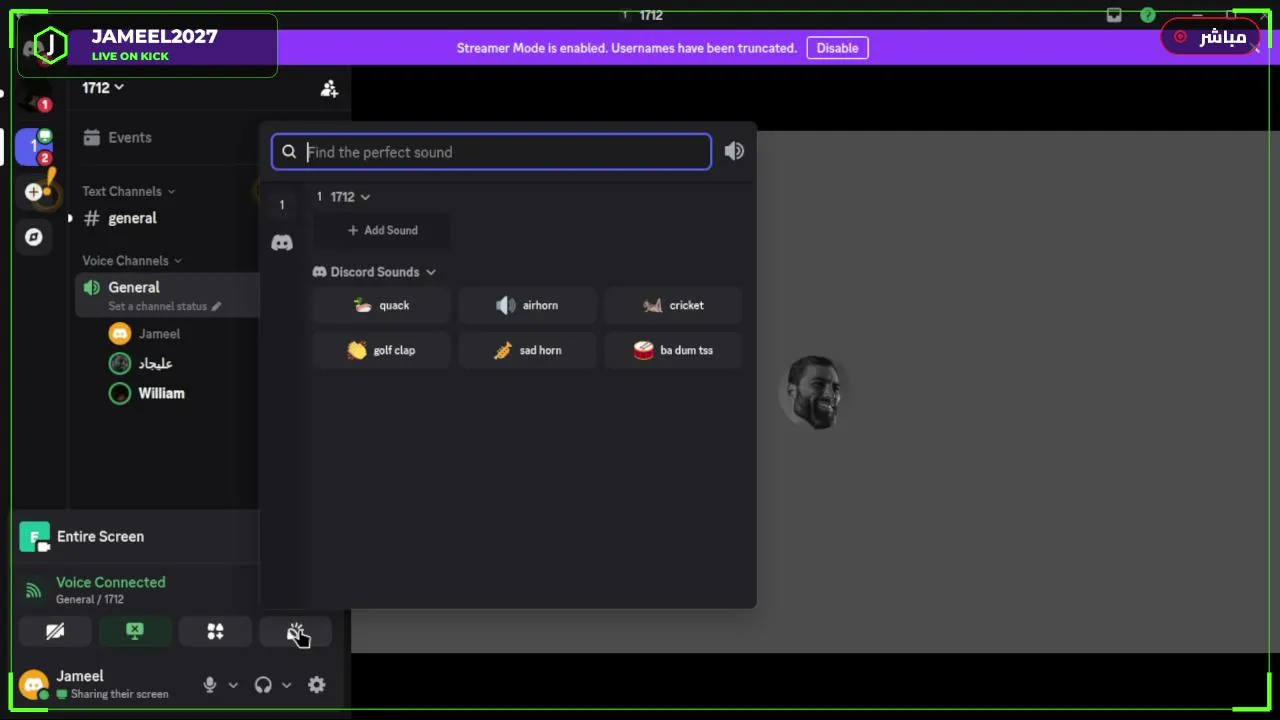Play the airhorn sound
Screen dimensions: 1280x720
pyautogui.click(x=527, y=306)
